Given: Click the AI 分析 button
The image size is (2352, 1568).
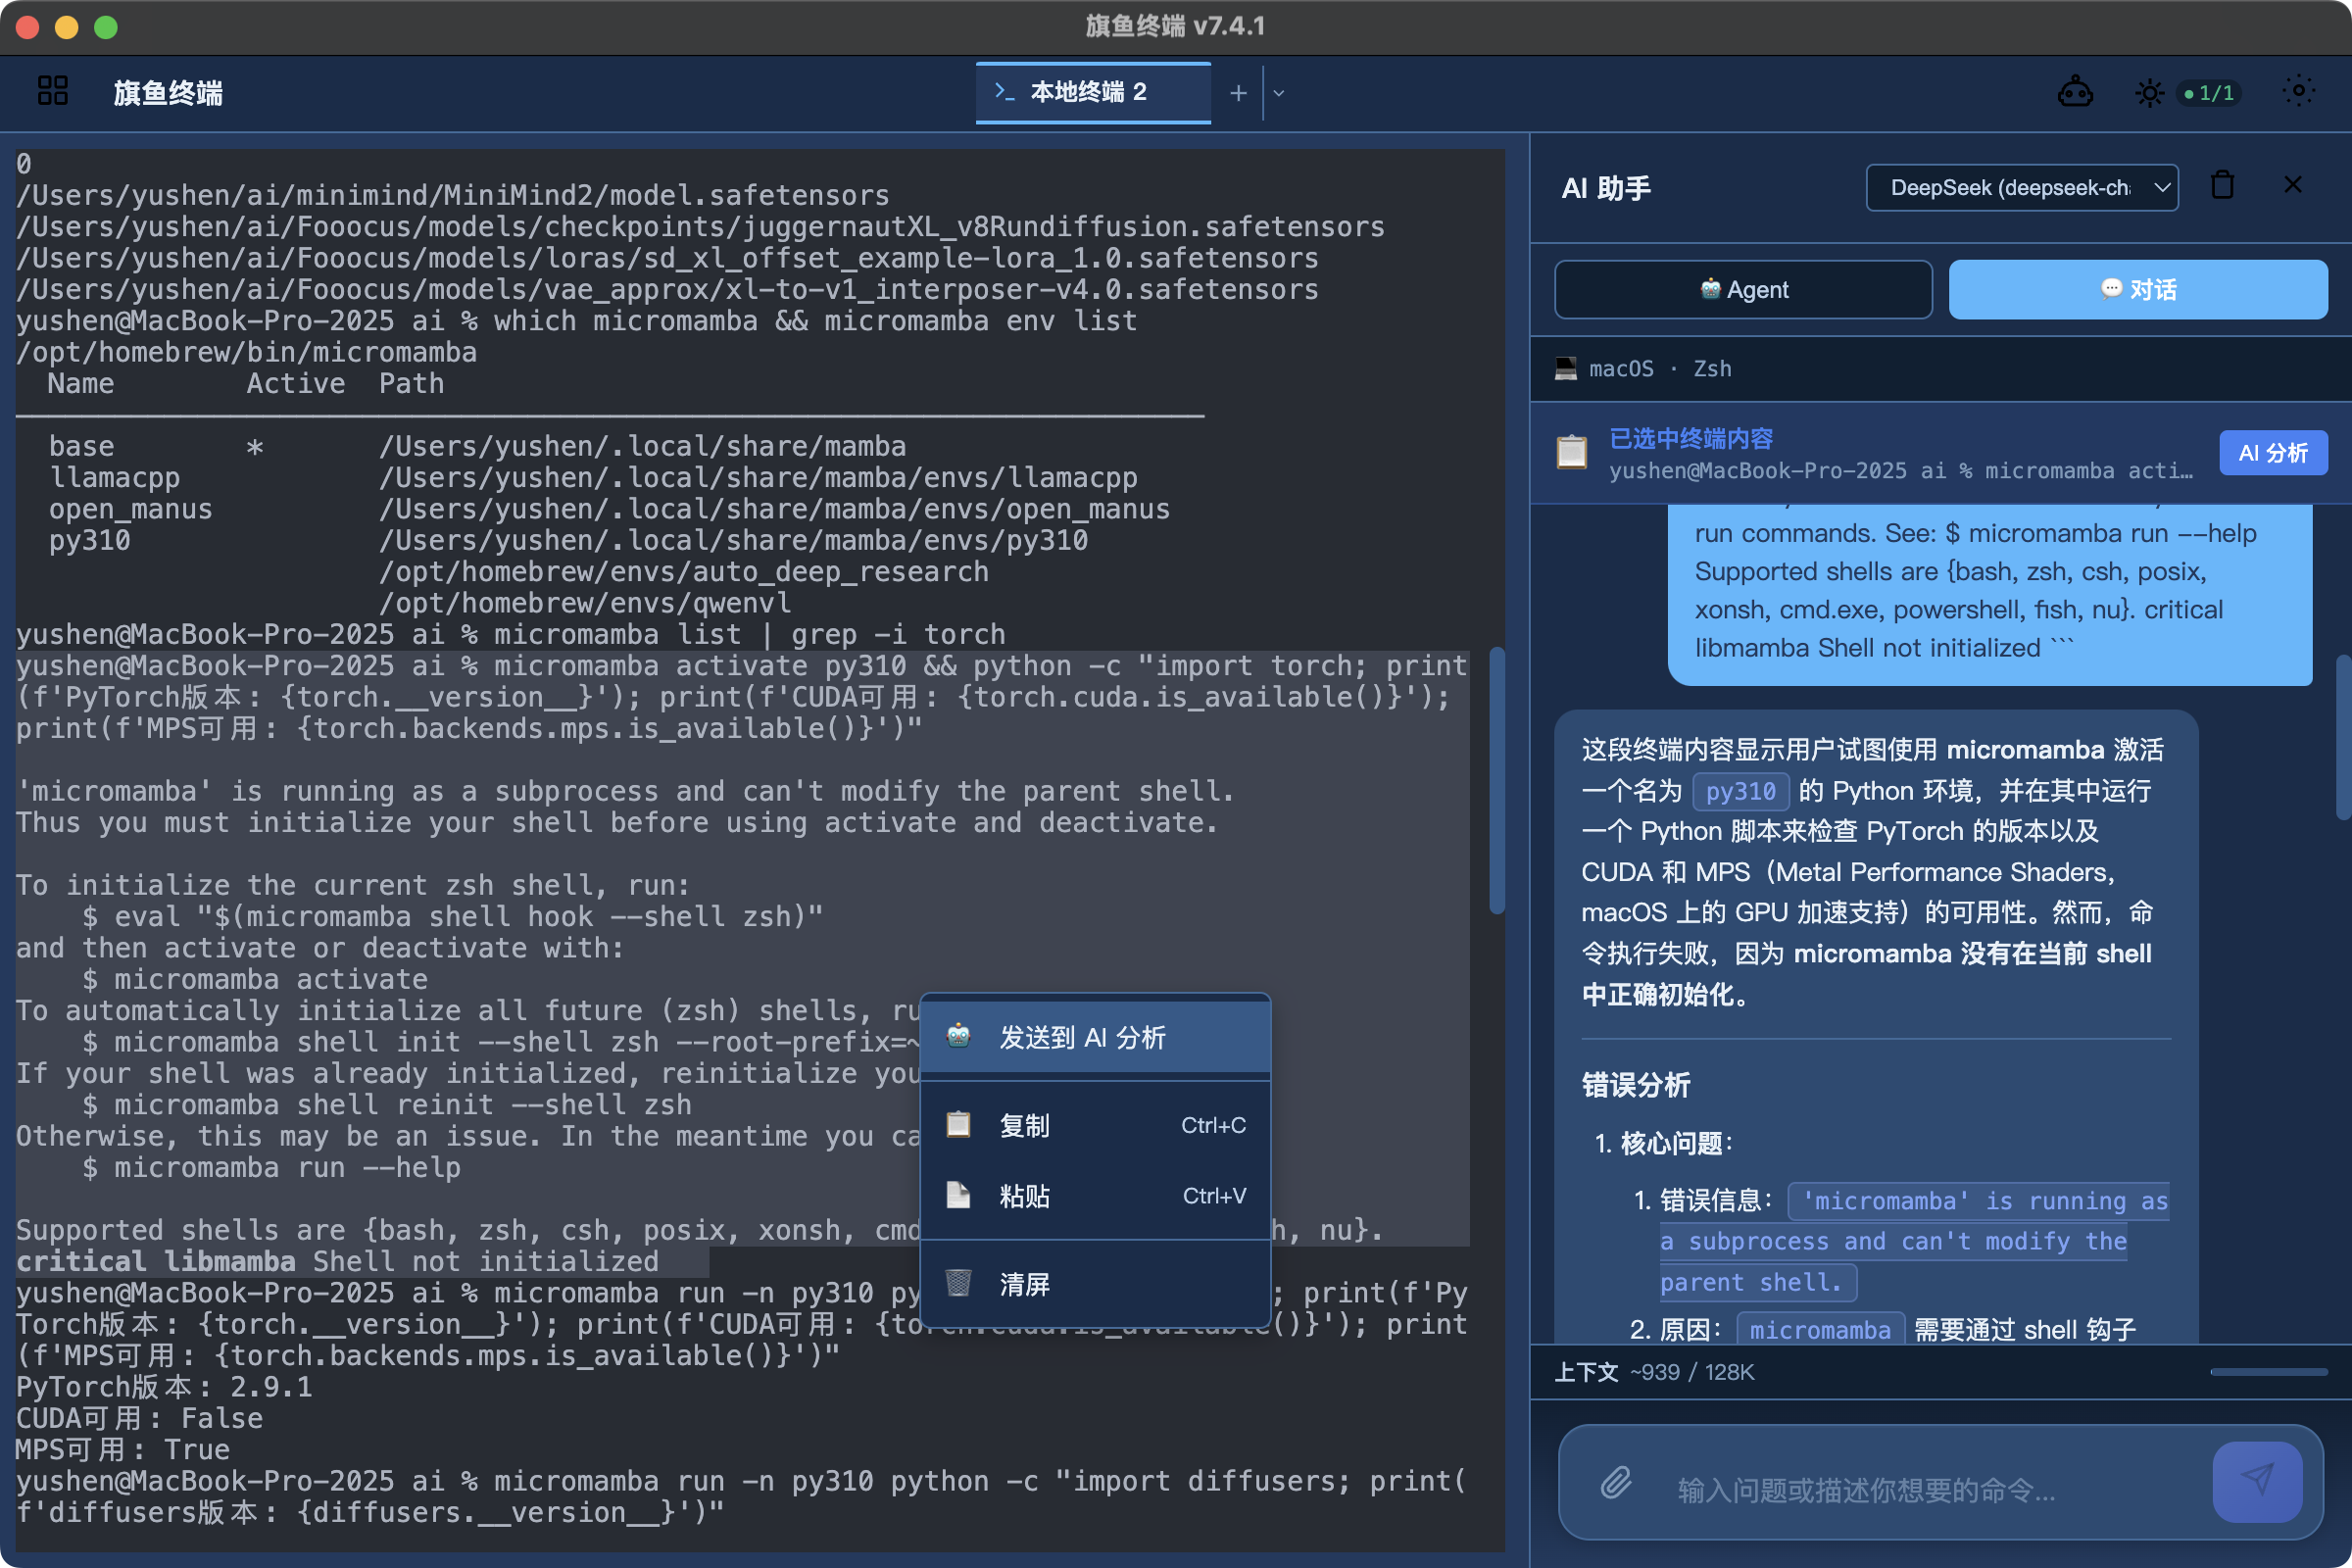Looking at the screenshot, I should (2272, 454).
